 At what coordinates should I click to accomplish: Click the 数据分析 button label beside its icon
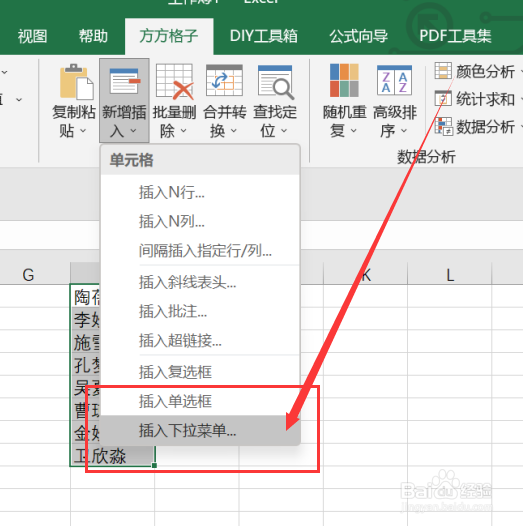[485, 127]
